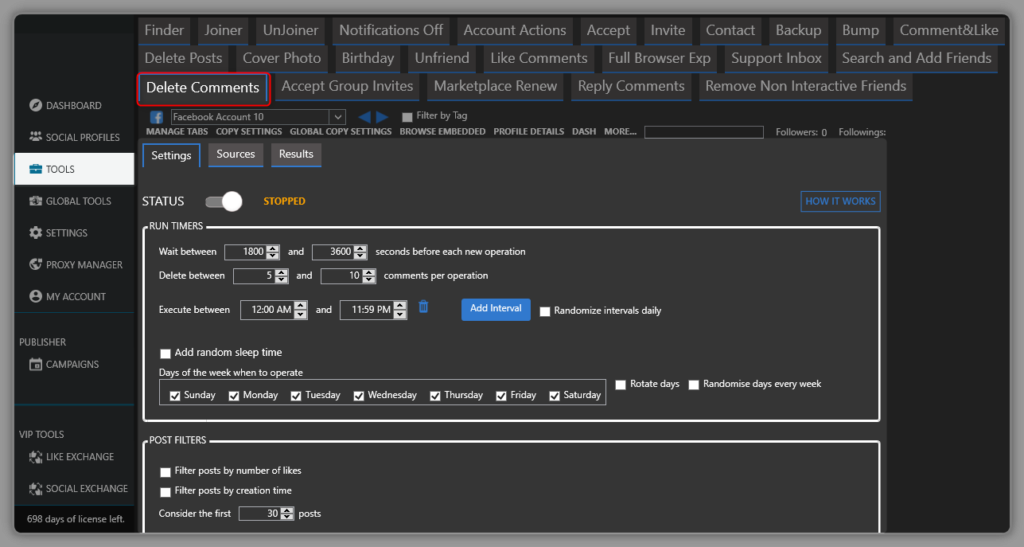The image size is (1024, 547).
Task: Click GLOBAL COPY SETTINGS link
Action: 340,131
